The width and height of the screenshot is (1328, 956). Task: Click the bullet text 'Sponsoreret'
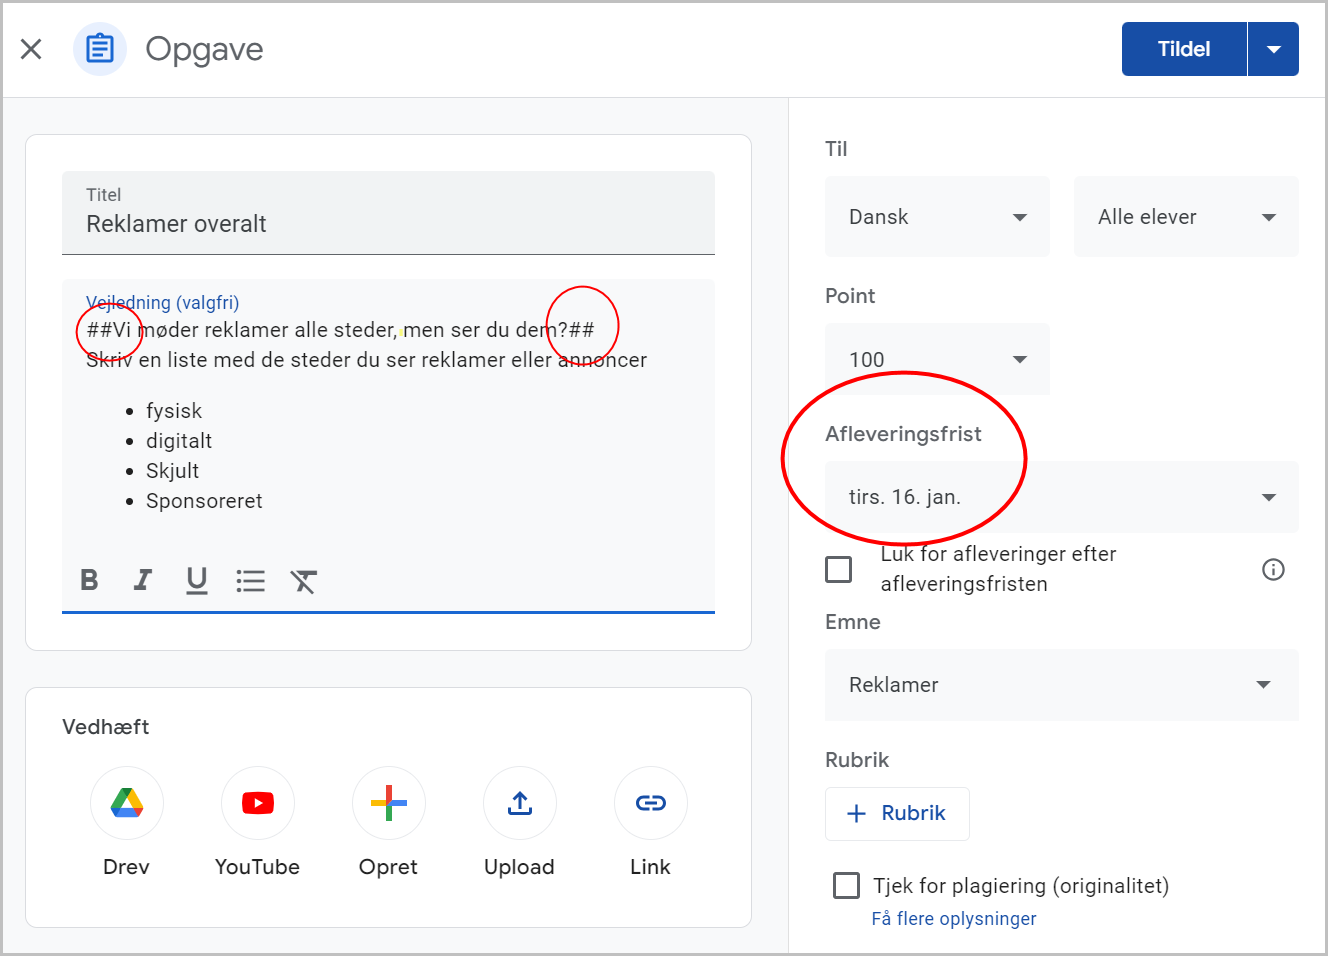point(204,501)
